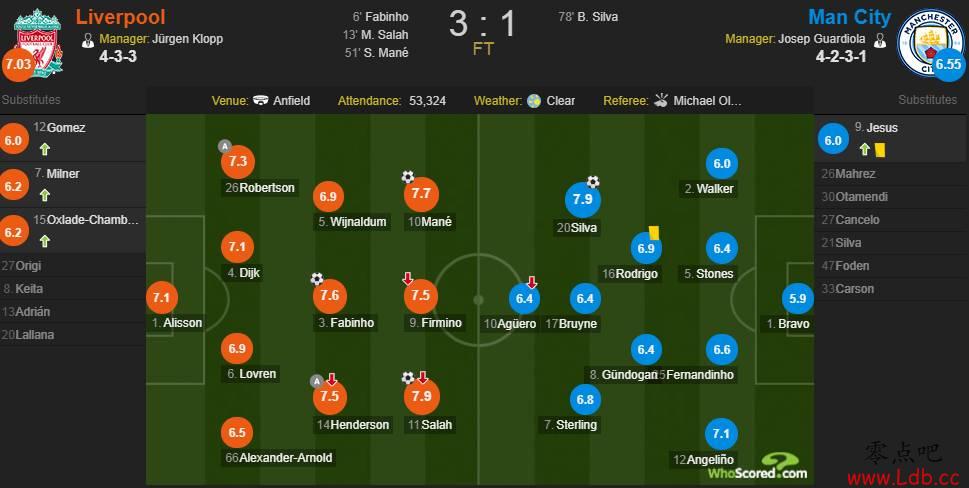The height and width of the screenshot is (488, 969).
Task: Click the yellow card above Rodrigo
Action: tap(653, 232)
